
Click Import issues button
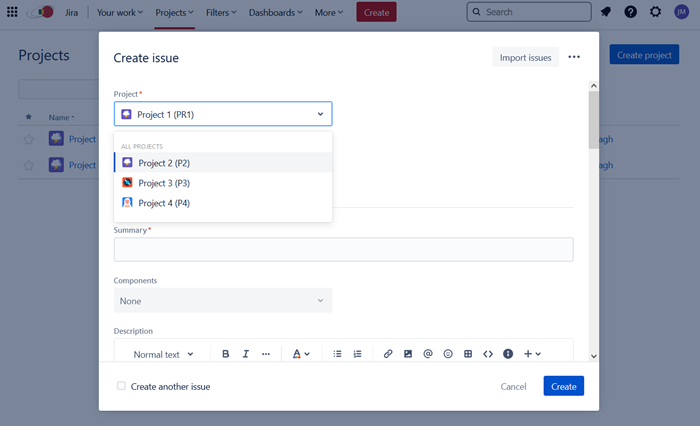[x=525, y=57]
